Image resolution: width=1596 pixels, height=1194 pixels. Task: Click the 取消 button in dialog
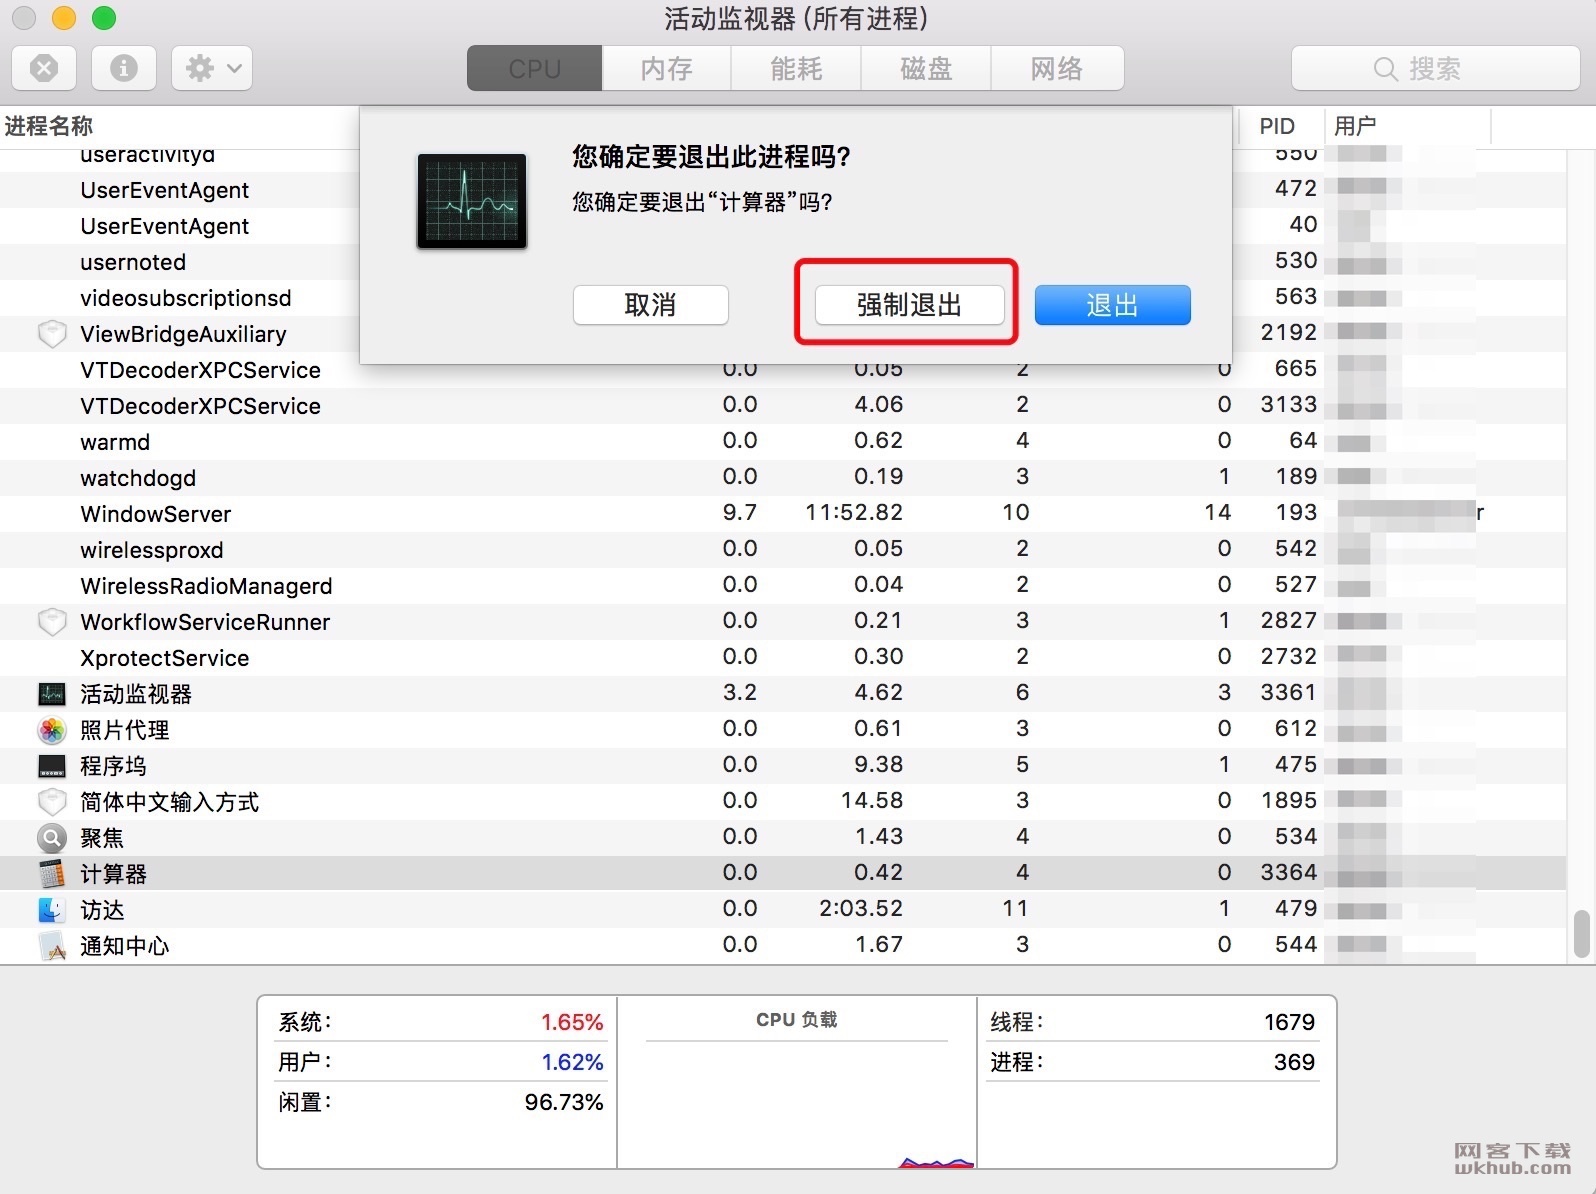tap(650, 305)
